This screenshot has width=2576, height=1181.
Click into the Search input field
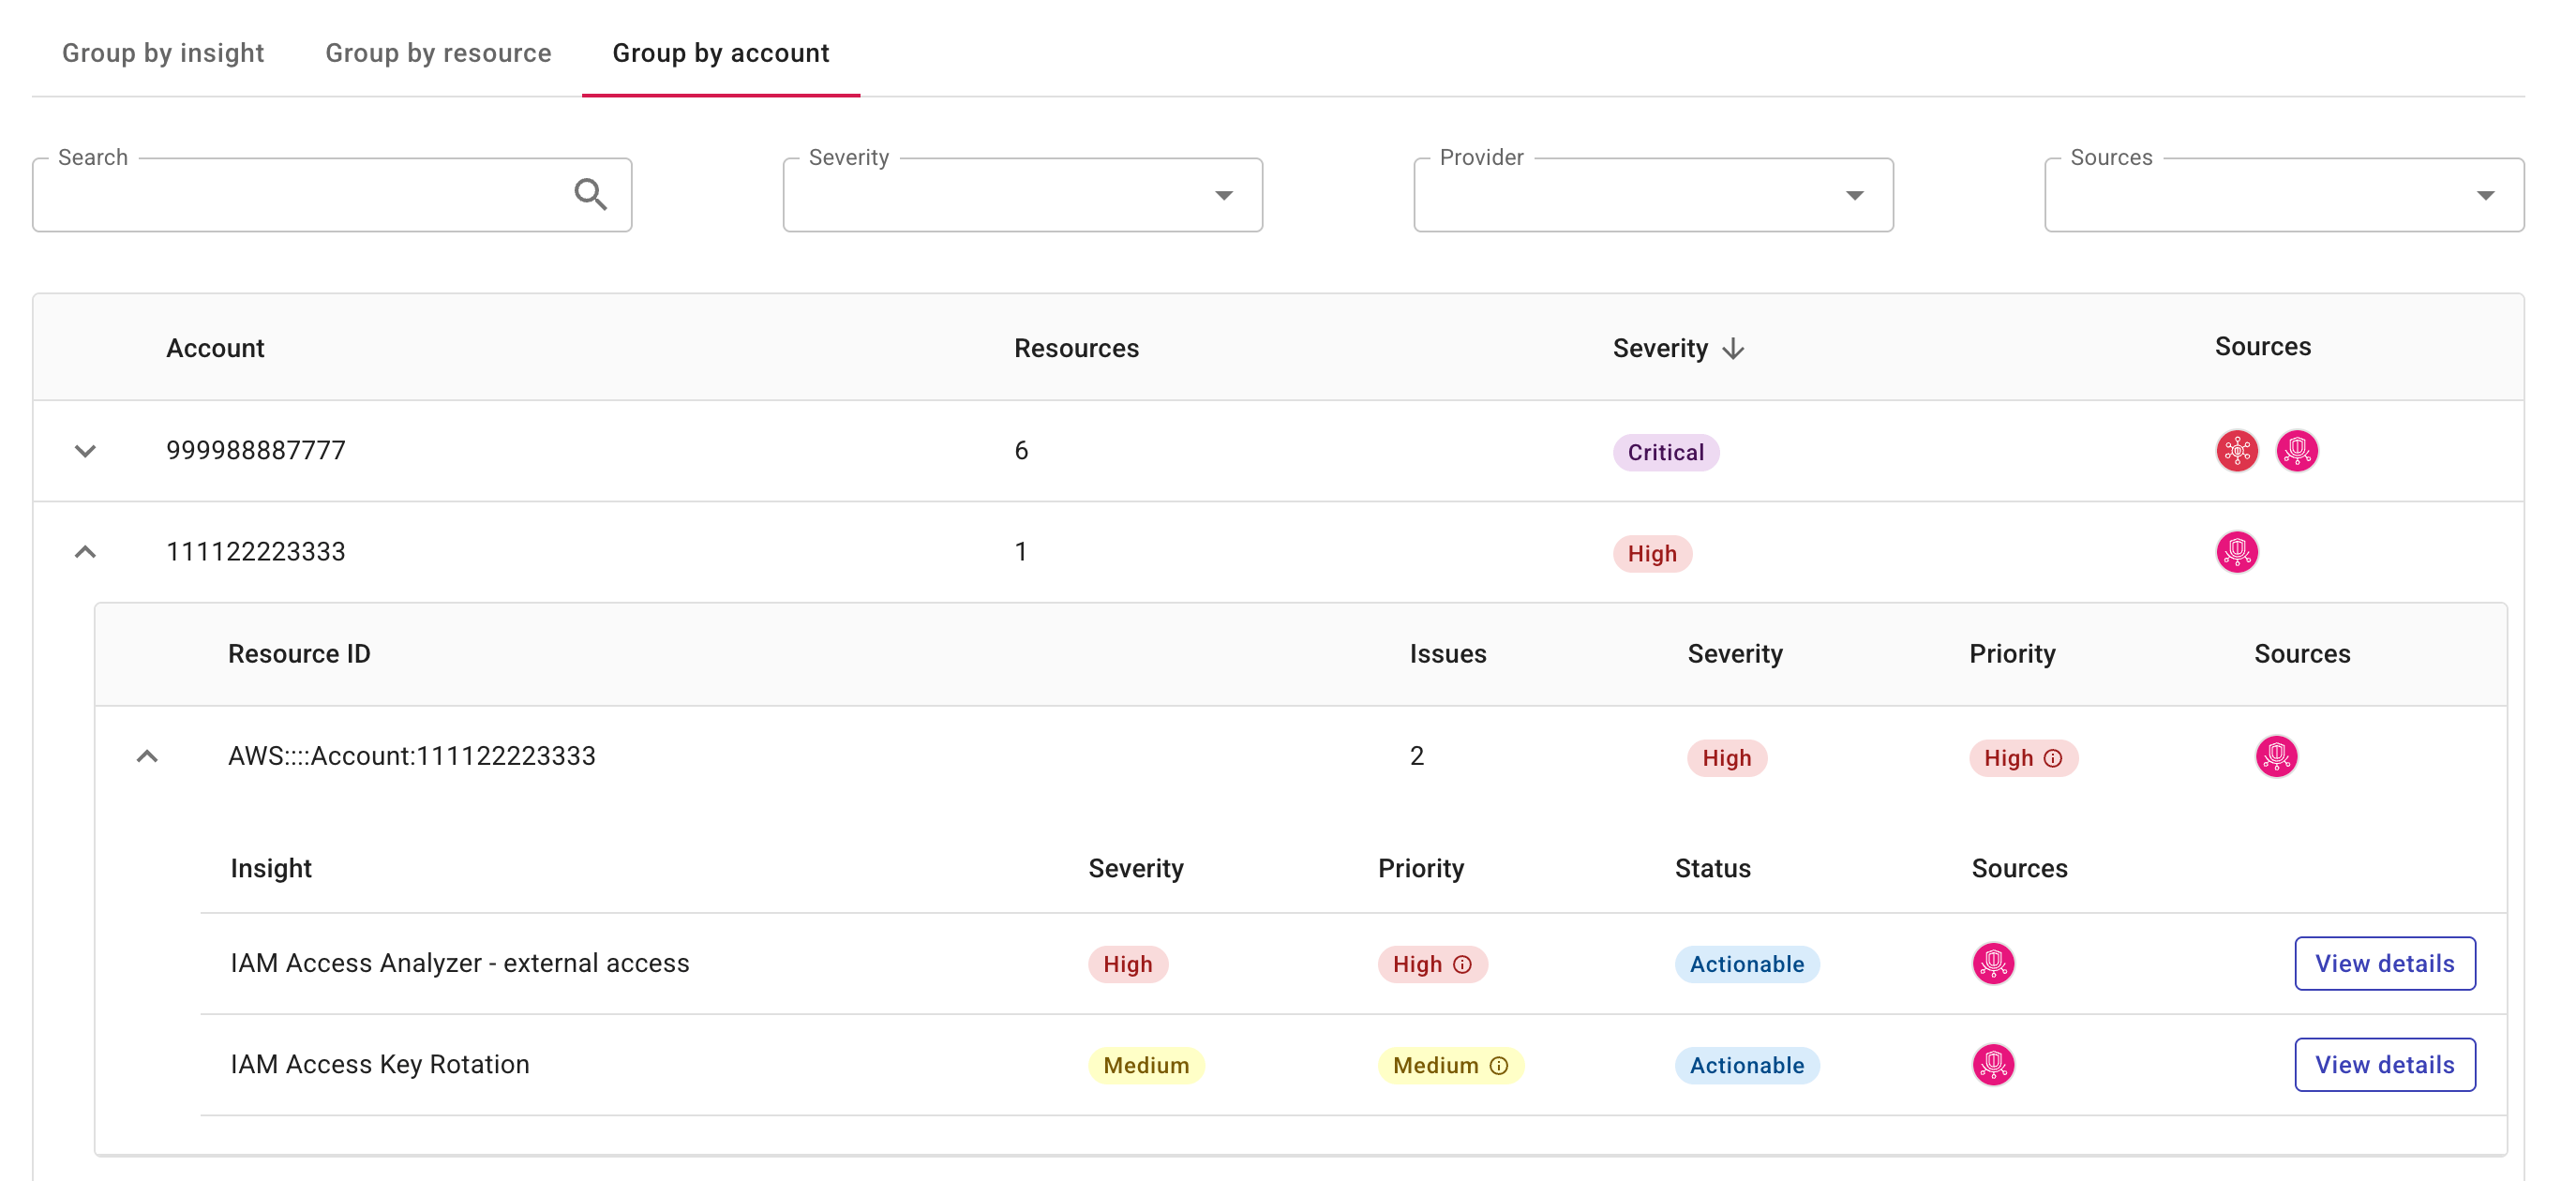tap(300, 195)
